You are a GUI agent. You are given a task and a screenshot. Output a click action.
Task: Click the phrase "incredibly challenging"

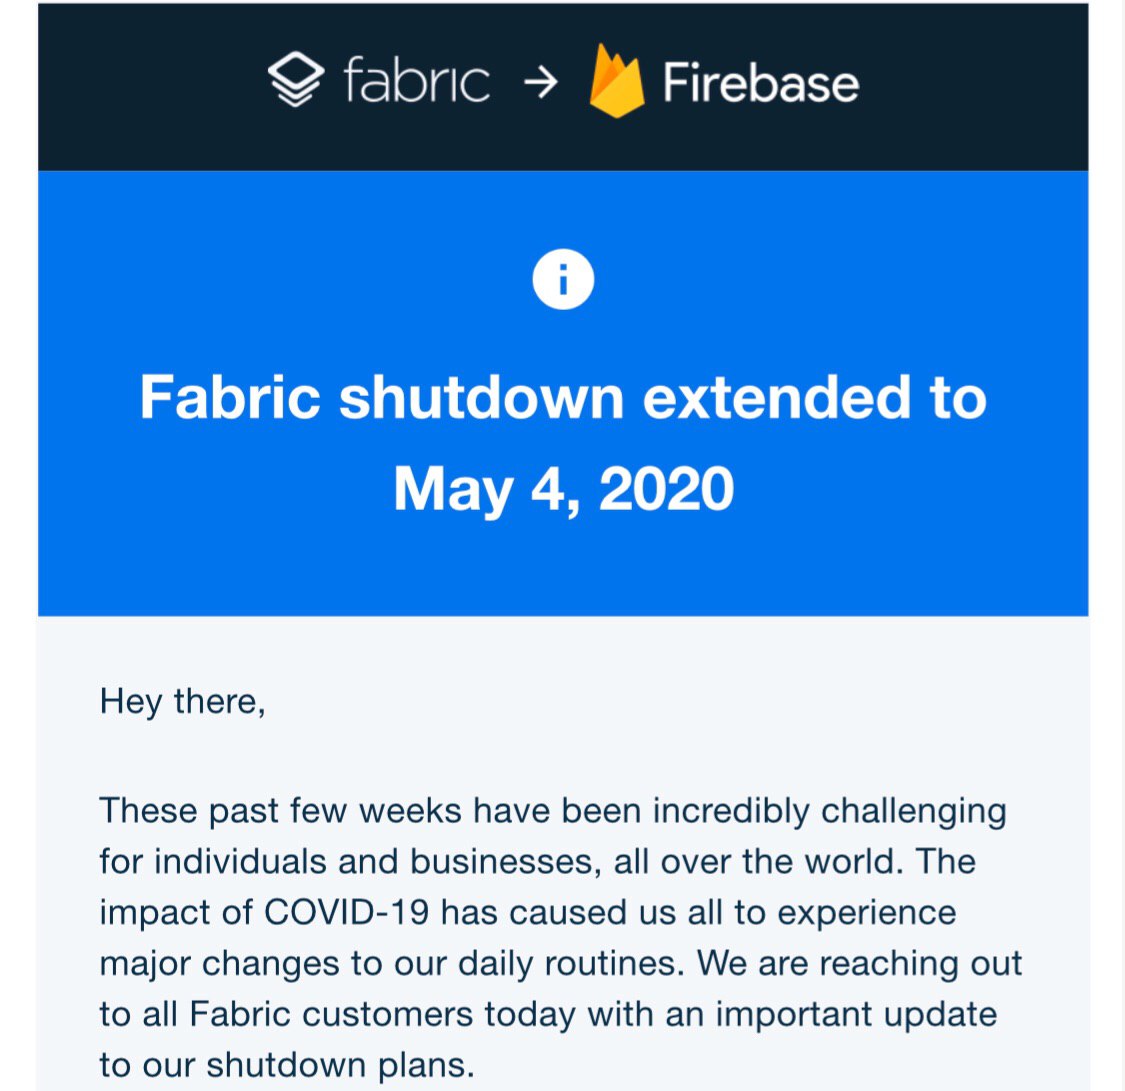pos(829,809)
